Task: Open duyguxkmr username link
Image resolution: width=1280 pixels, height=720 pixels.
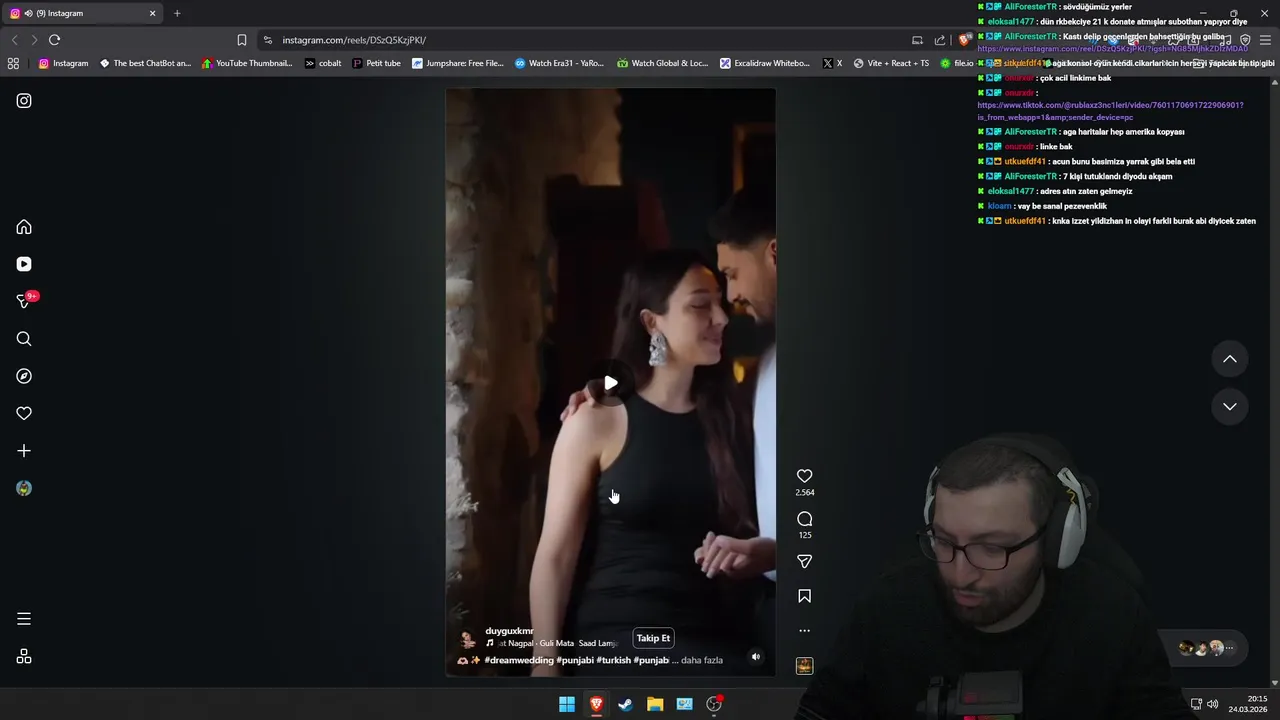Action: tap(509, 631)
